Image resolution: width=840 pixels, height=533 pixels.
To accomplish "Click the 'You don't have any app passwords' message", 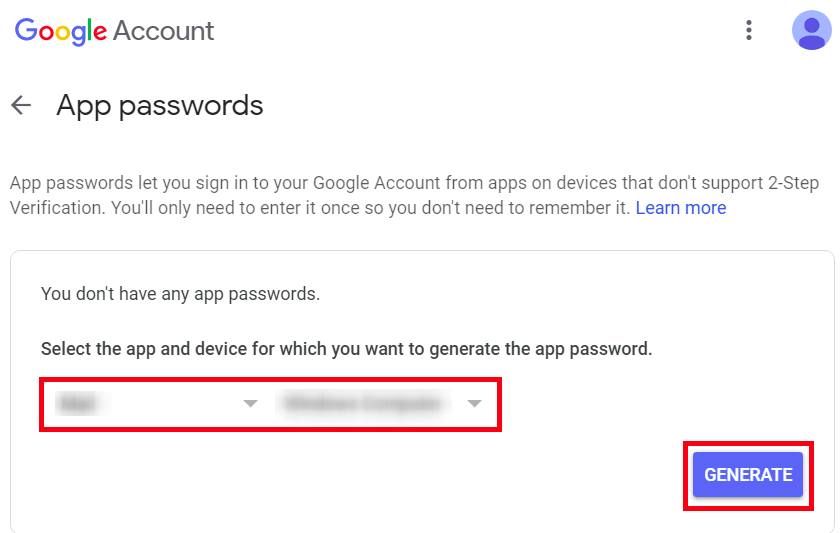I will [x=180, y=294].
